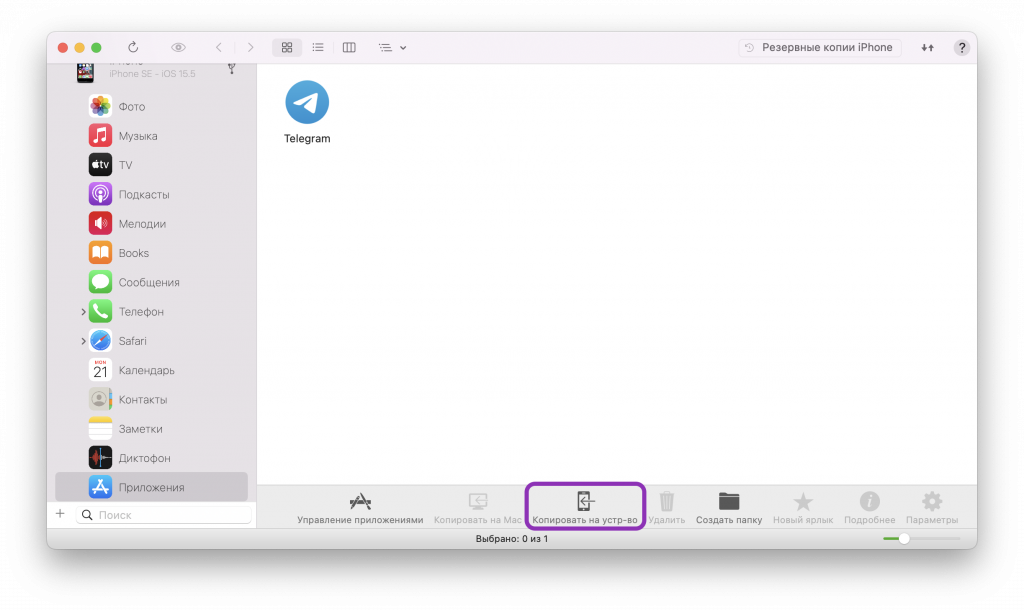Open the Заметки notes section
The width and height of the screenshot is (1024, 611).
coord(152,429)
